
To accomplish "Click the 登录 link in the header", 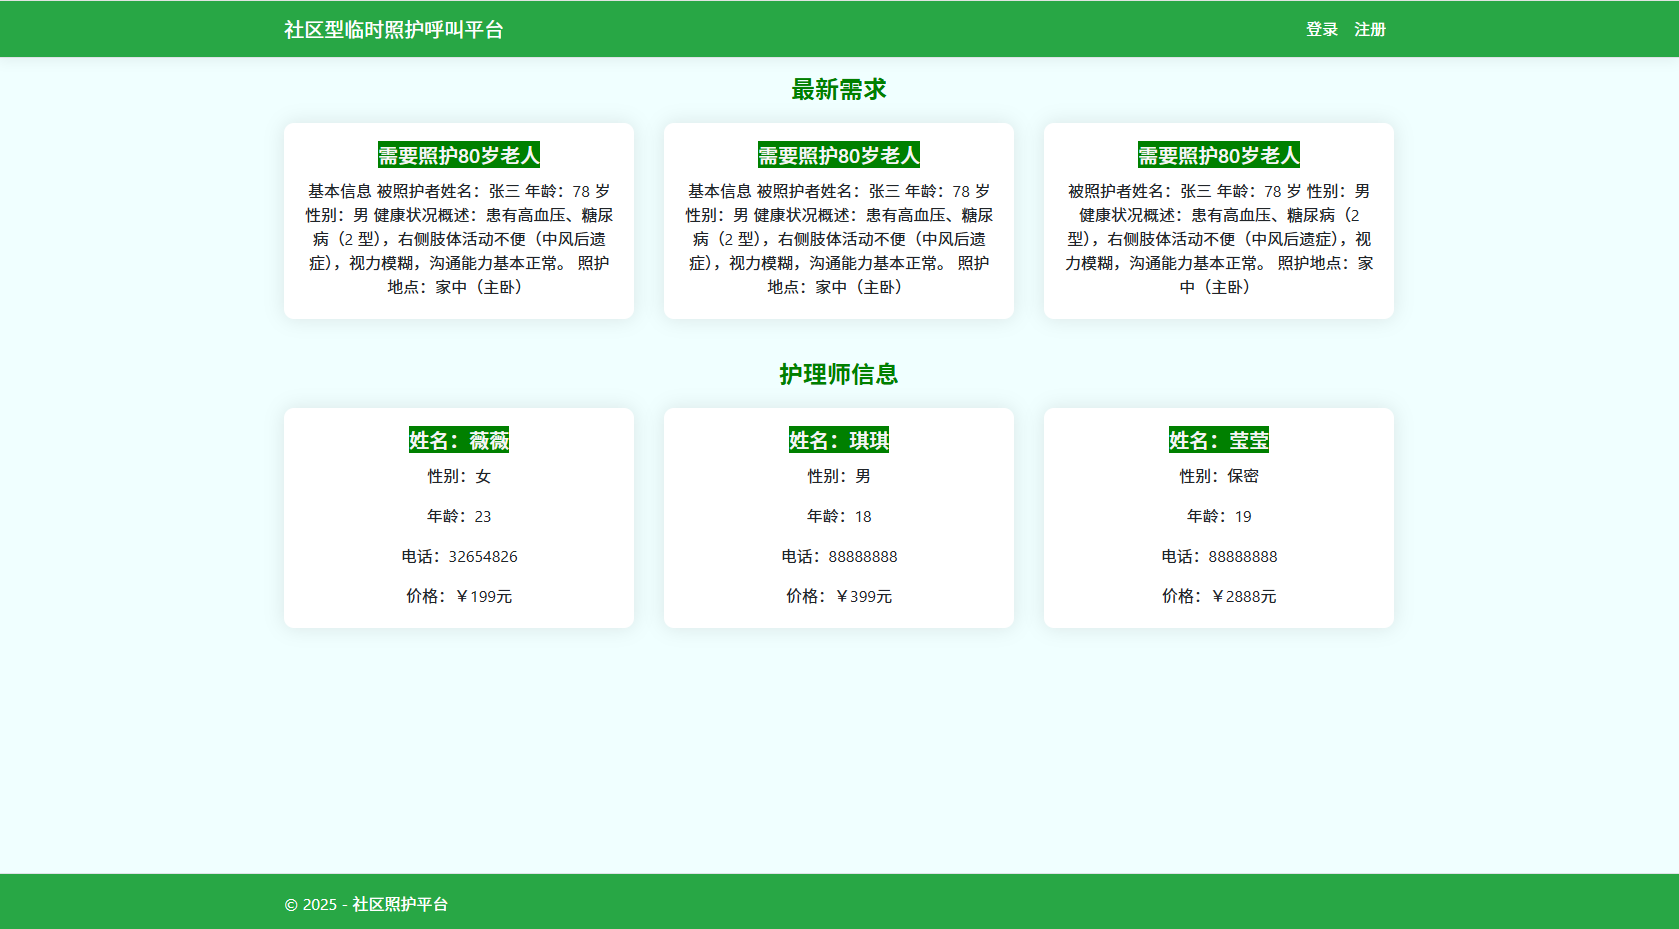I will (1321, 29).
